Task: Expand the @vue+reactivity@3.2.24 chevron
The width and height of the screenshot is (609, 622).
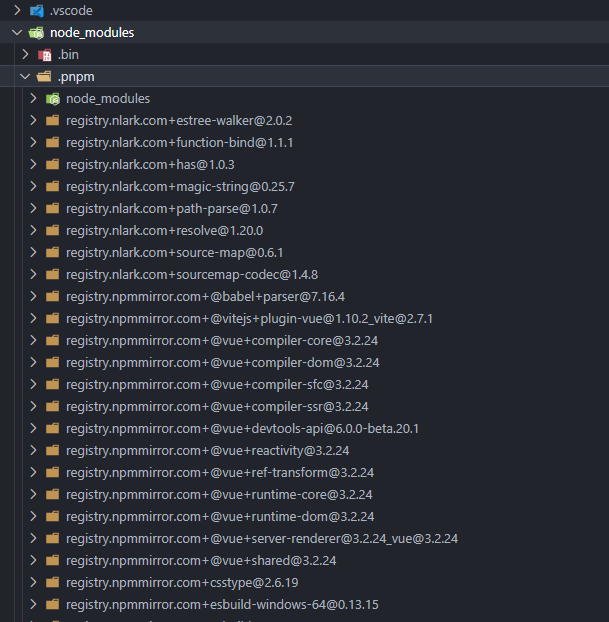Action: (x=34, y=451)
